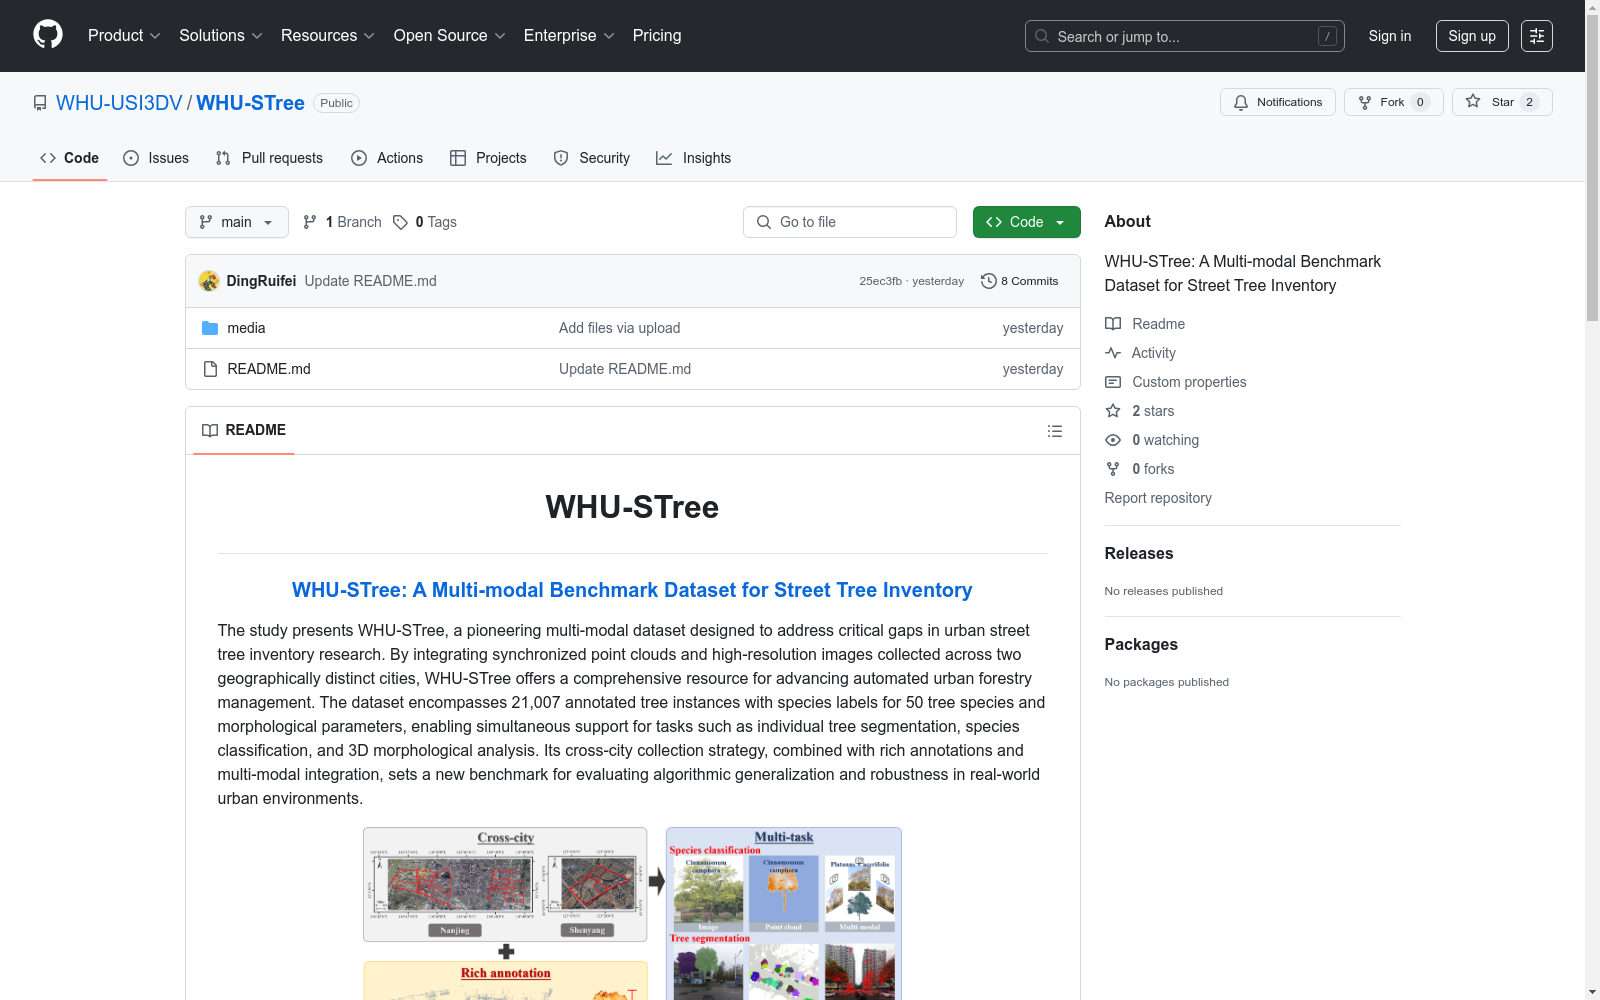Expand the Enterprise menu
The image size is (1600, 1000).
(569, 36)
